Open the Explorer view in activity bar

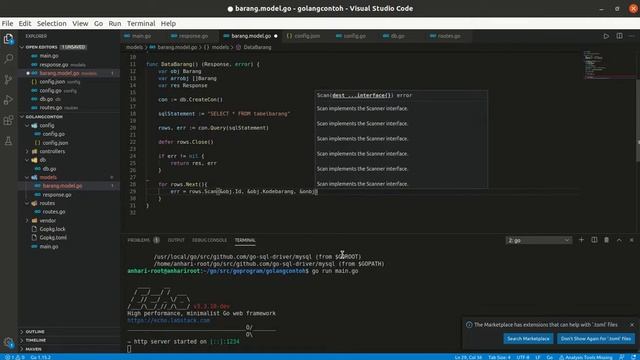[x=9, y=39]
